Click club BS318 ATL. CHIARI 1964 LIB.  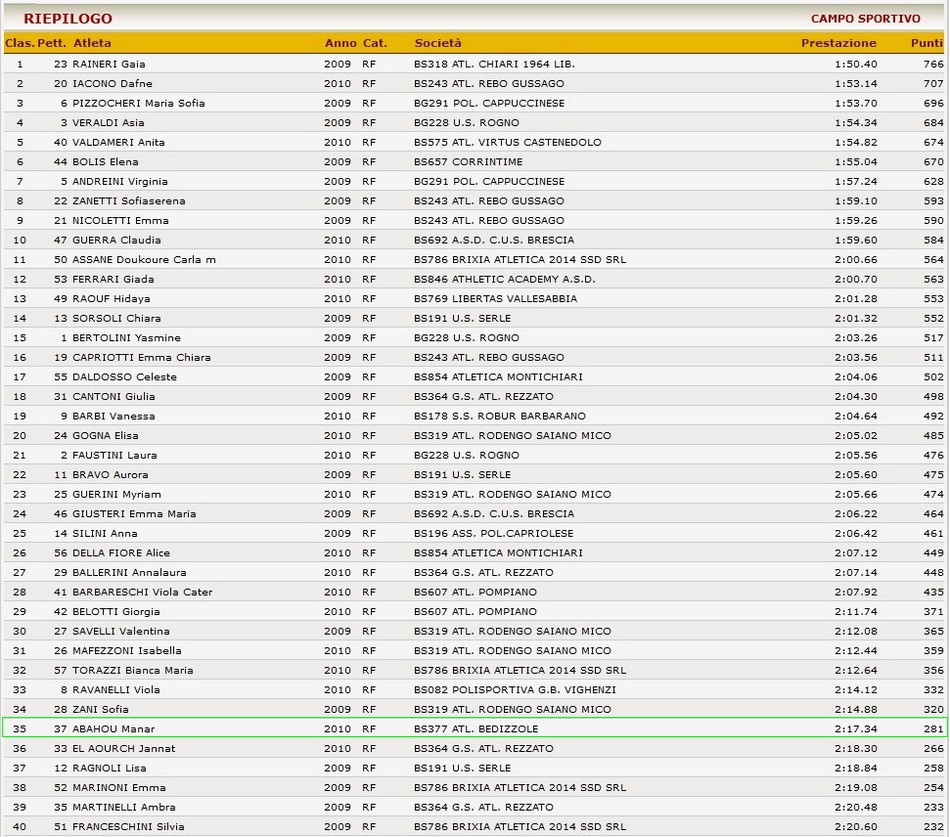(x=494, y=64)
